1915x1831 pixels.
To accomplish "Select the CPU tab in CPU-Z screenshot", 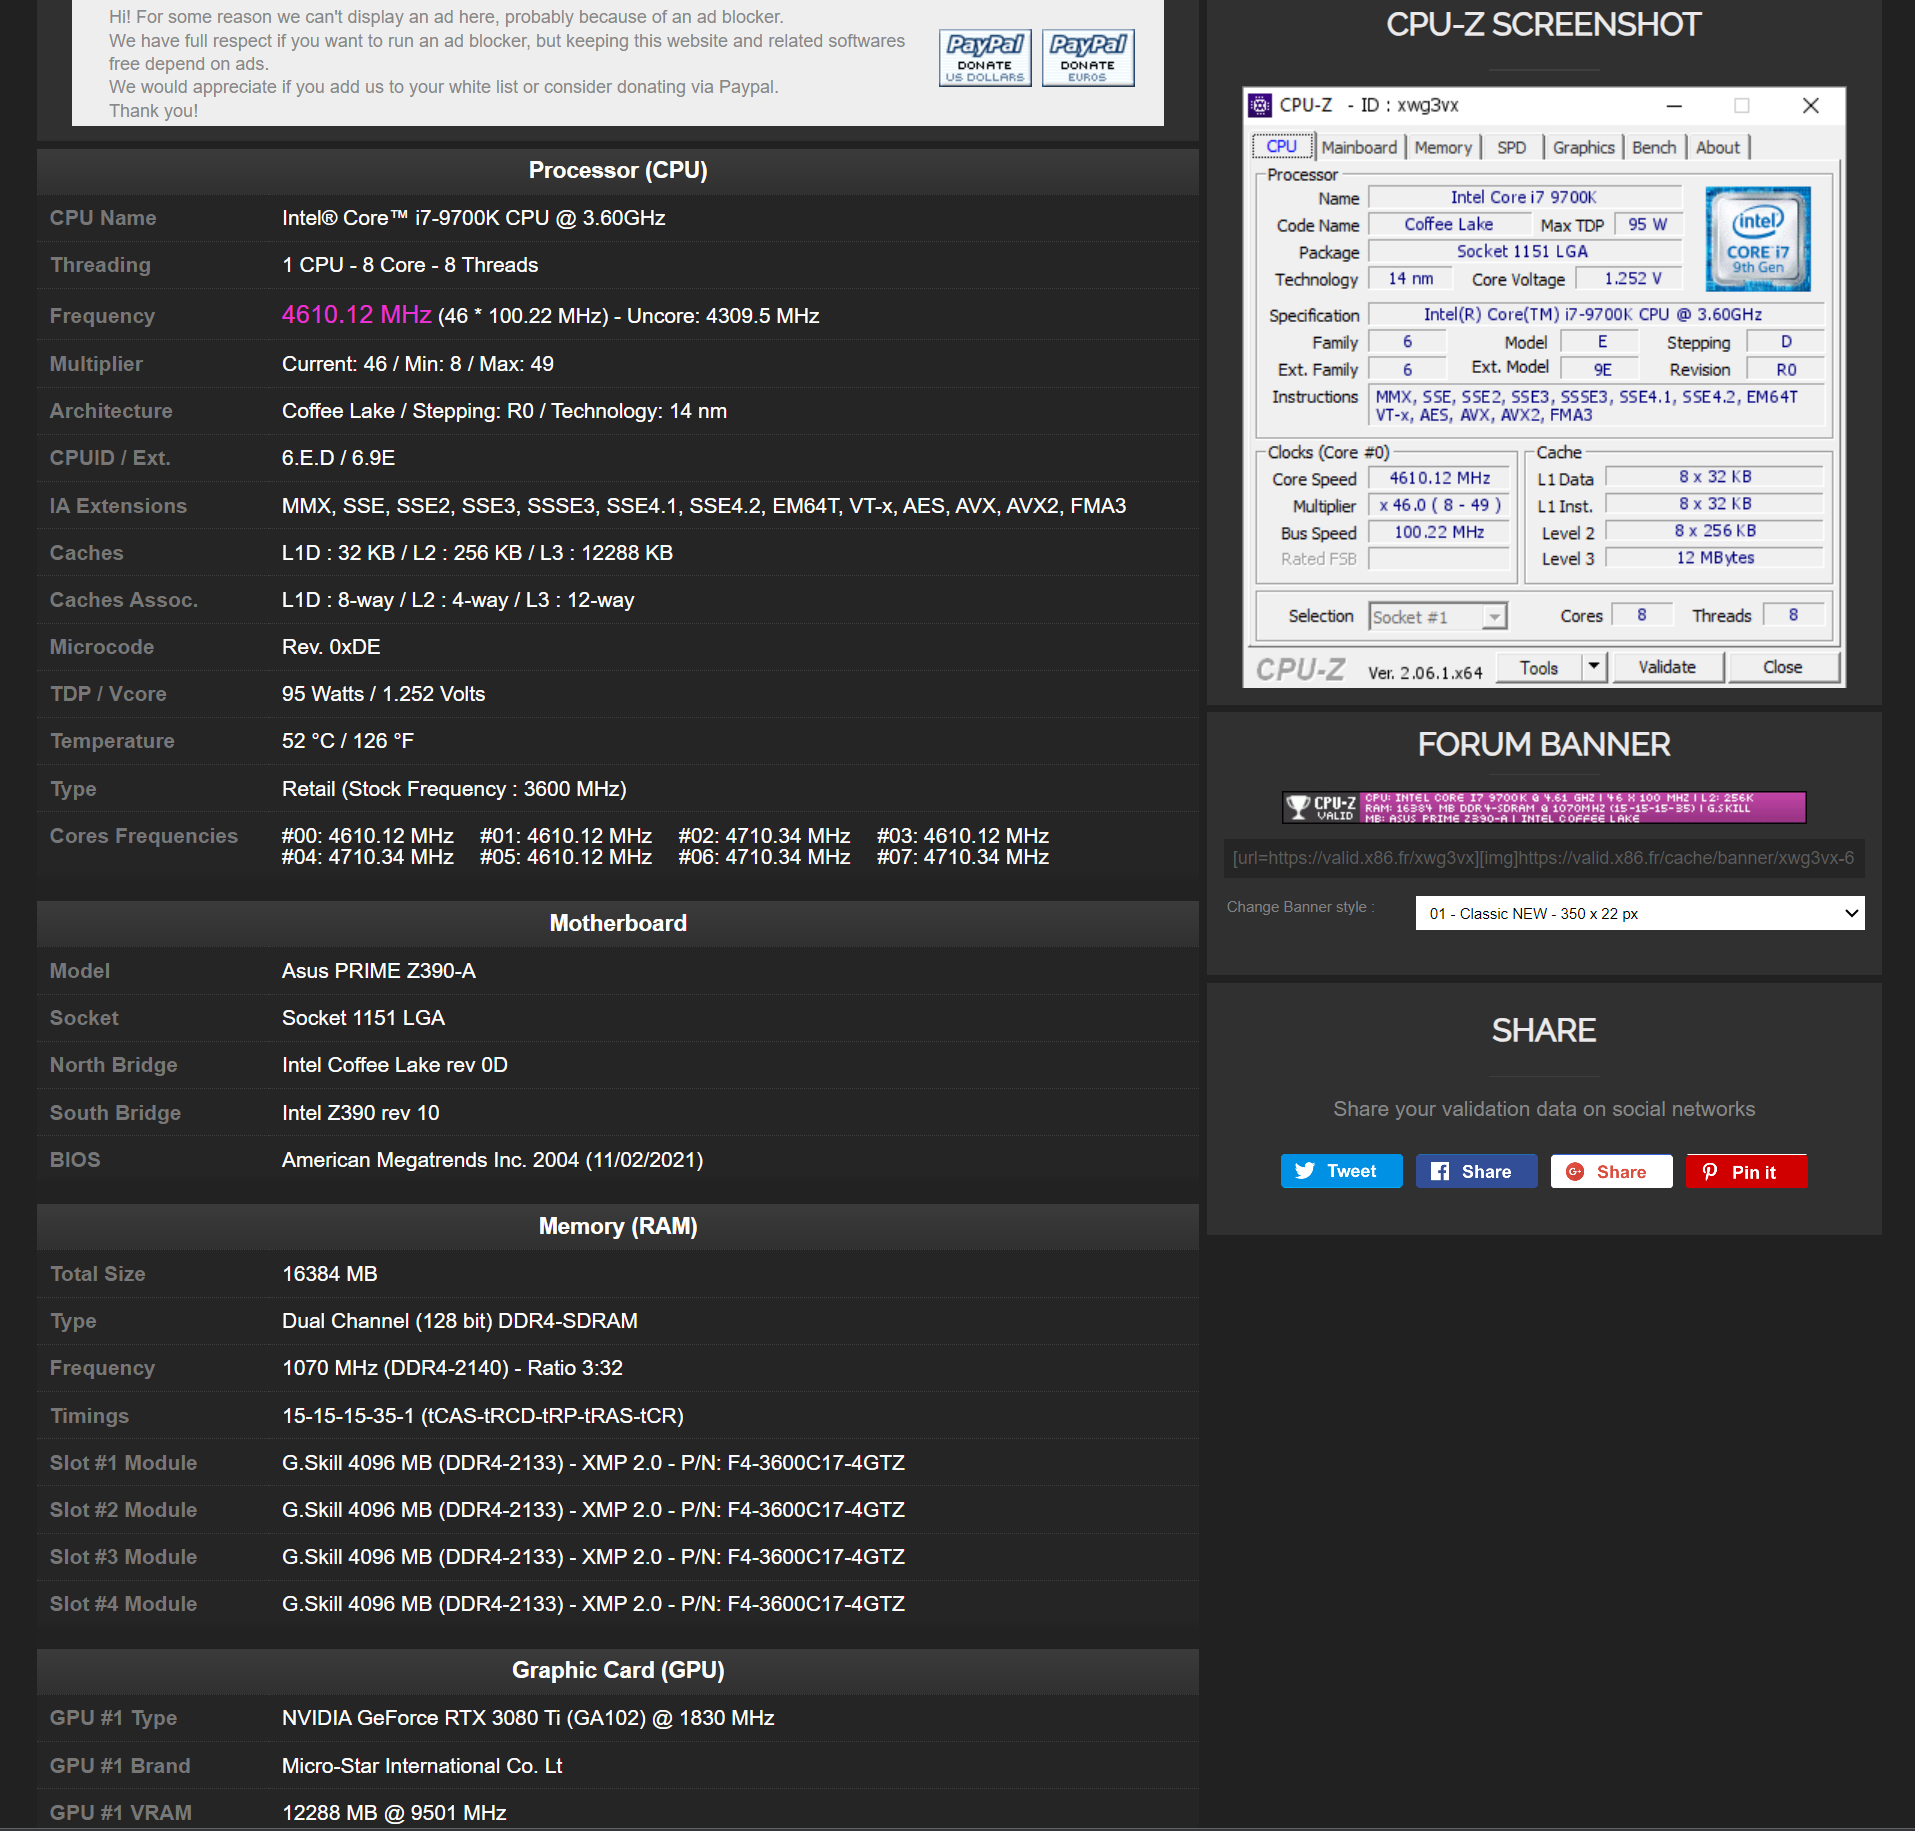I will (x=1282, y=146).
